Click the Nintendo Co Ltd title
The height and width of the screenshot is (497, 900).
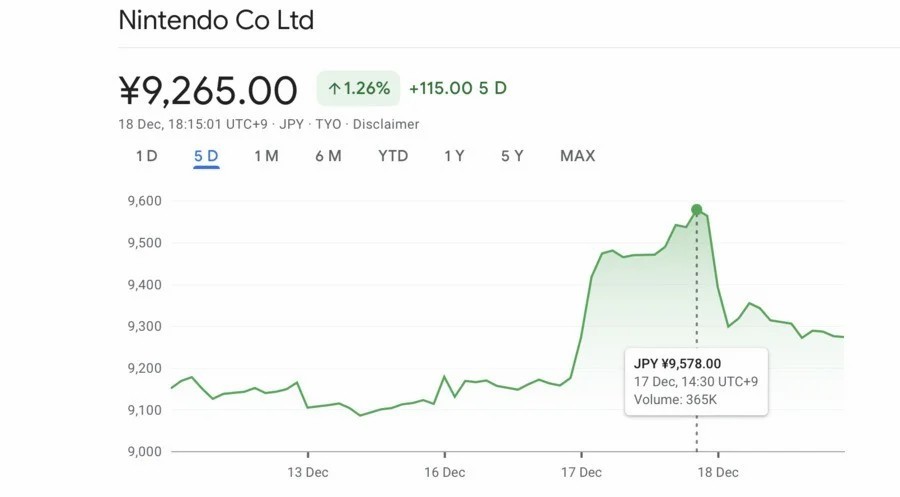point(216,20)
